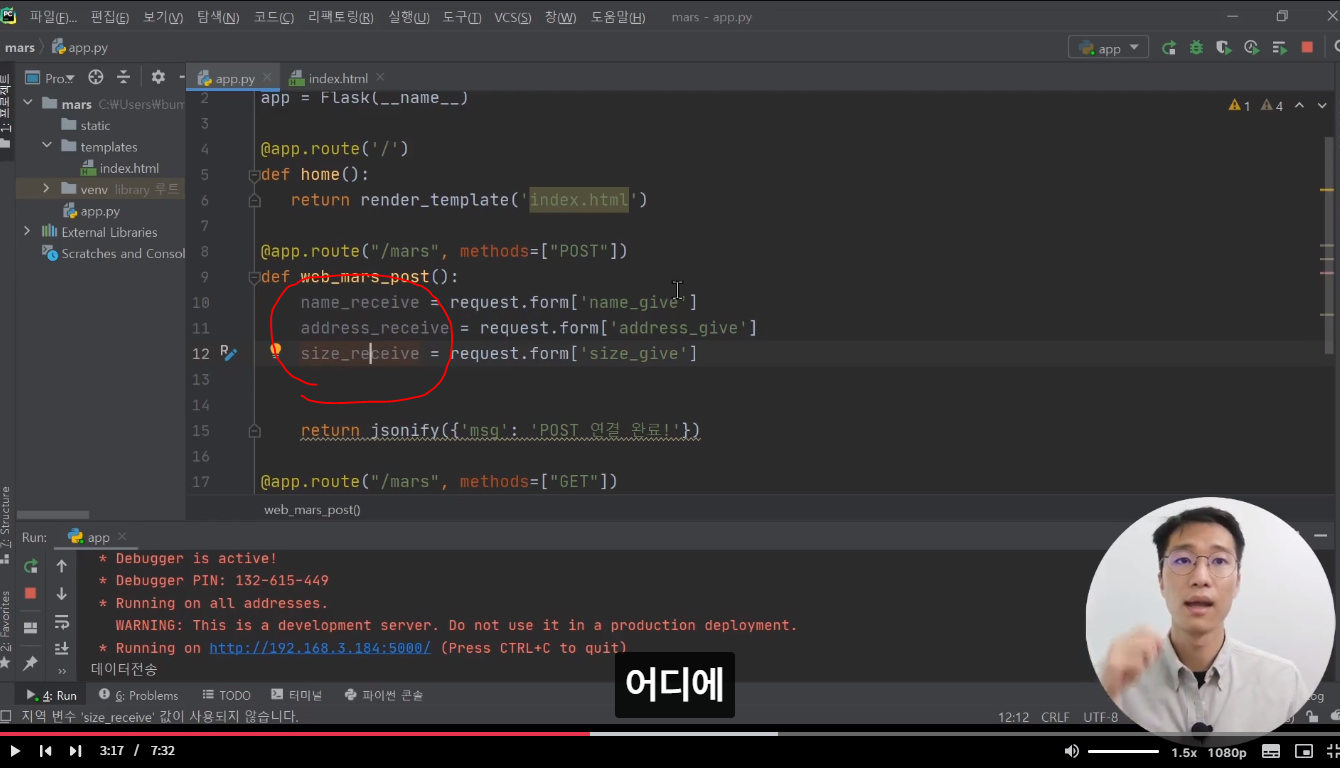Stop process in the Run panel

click(31, 593)
